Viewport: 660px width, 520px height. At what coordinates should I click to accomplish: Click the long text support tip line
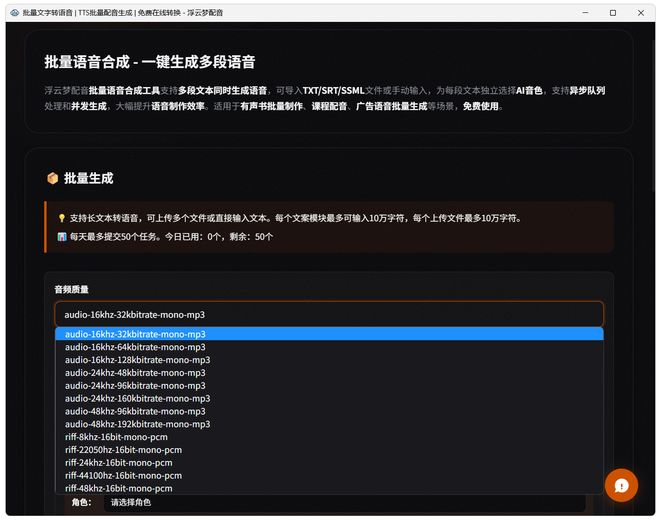pyautogui.click(x=295, y=218)
